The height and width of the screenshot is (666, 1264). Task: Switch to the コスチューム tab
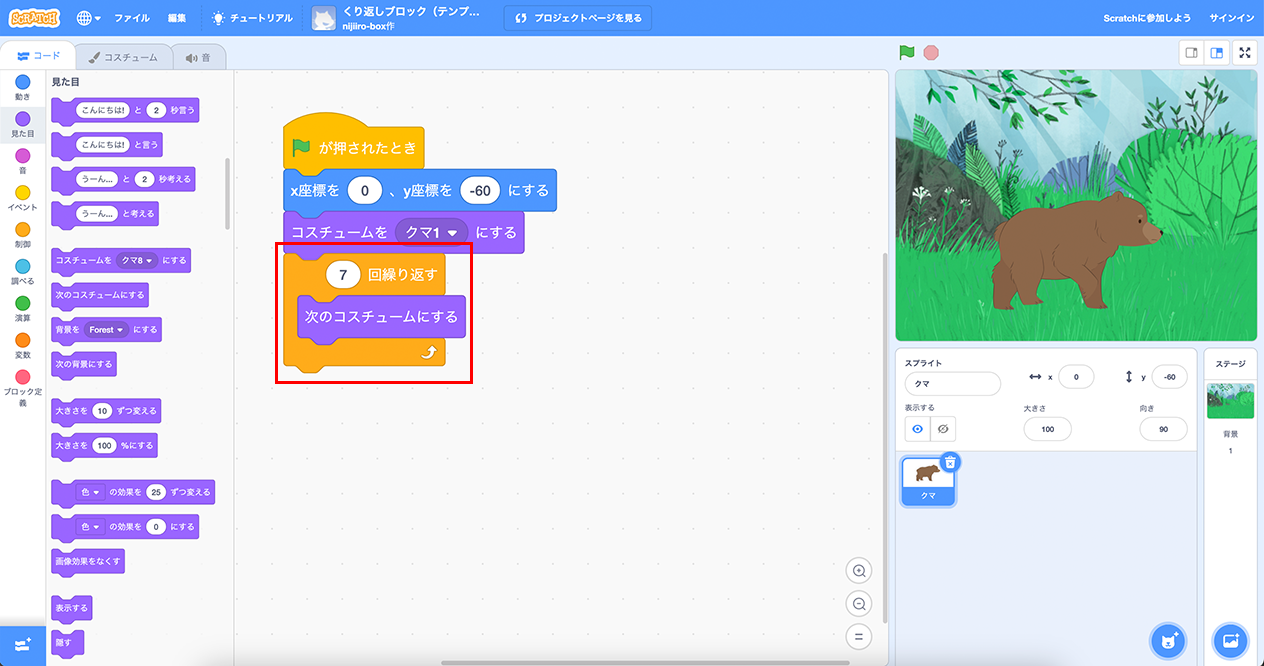click(123, 57)
